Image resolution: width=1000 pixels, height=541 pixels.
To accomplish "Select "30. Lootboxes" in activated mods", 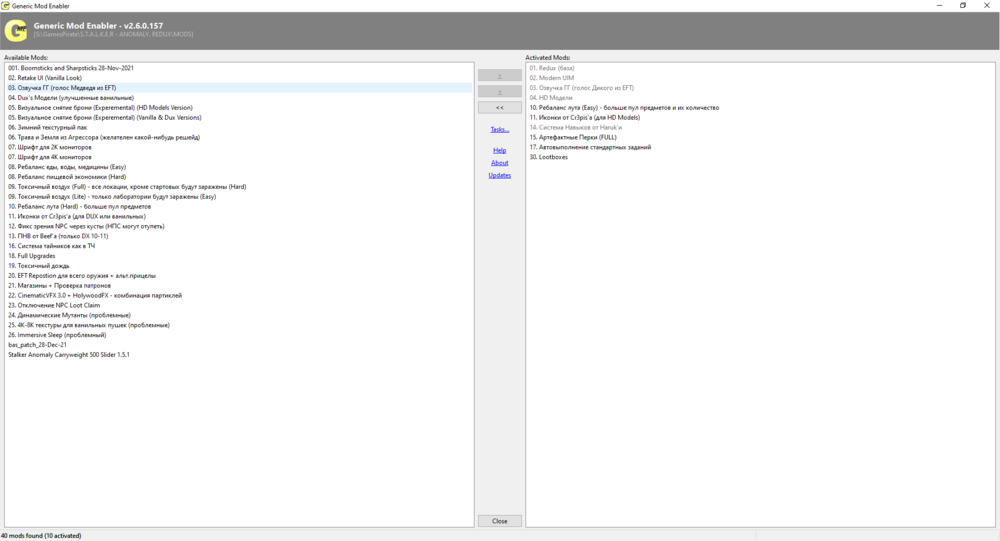I will pos(548,157).
